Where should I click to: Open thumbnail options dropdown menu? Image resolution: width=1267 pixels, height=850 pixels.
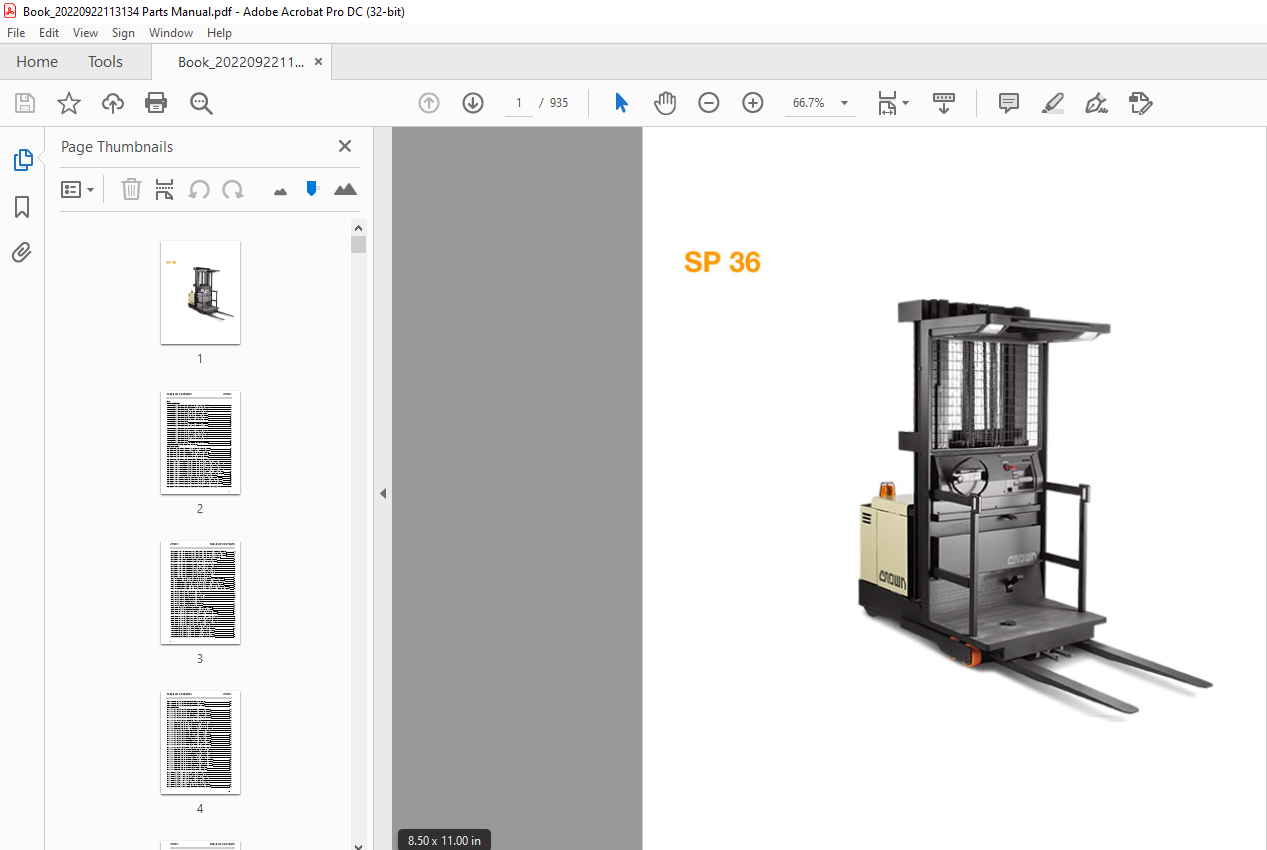(x=78, y=189)
